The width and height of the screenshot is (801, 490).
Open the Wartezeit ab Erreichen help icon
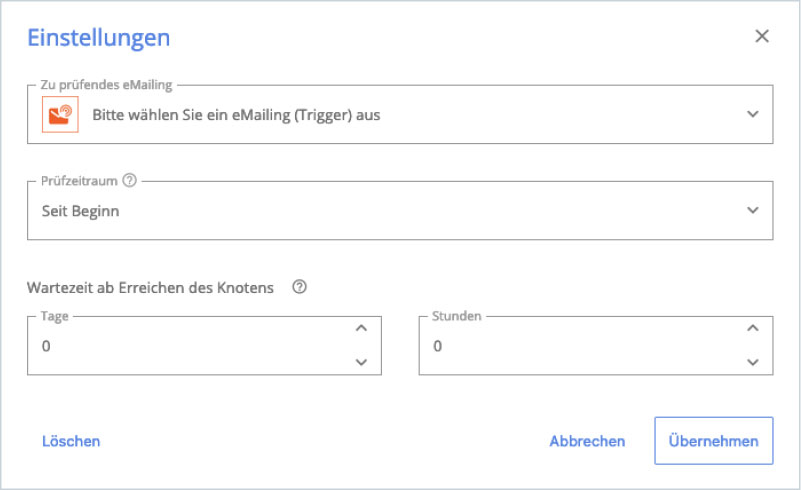pyautogui.click(x=299, y=287)
